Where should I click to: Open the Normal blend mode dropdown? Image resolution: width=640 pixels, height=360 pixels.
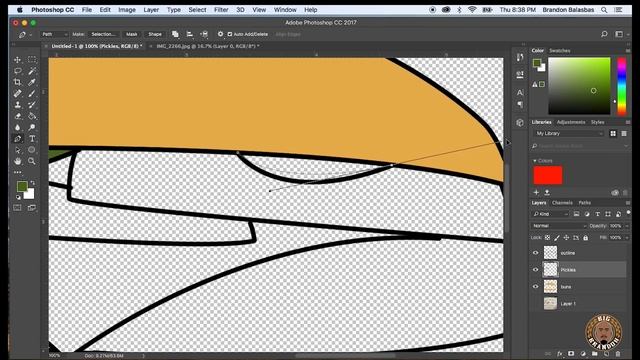coord(559,226)
